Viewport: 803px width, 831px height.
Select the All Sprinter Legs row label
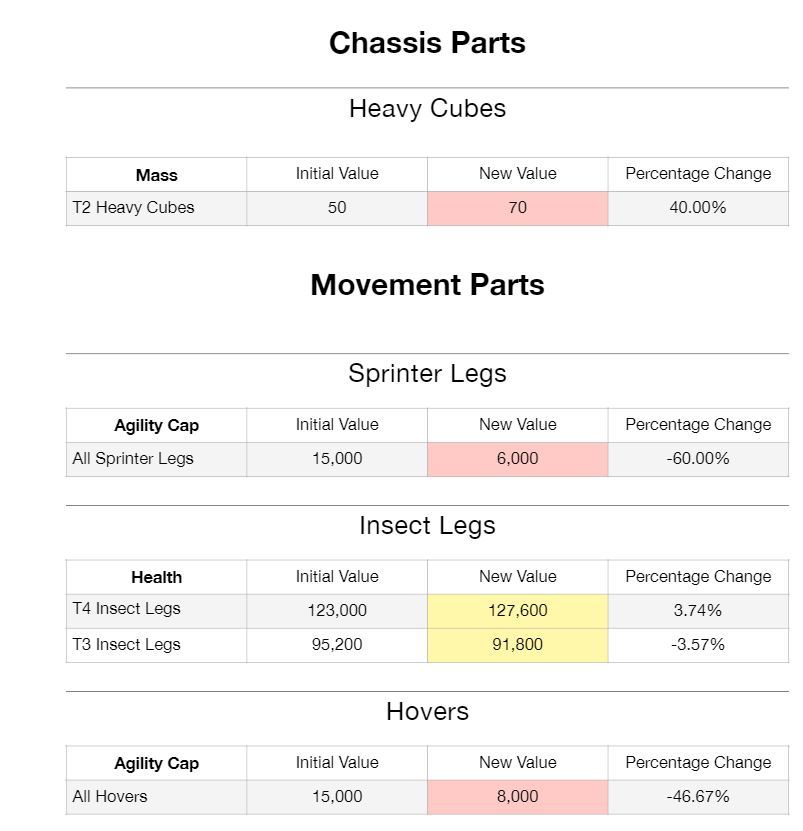(x=133, y=459)
